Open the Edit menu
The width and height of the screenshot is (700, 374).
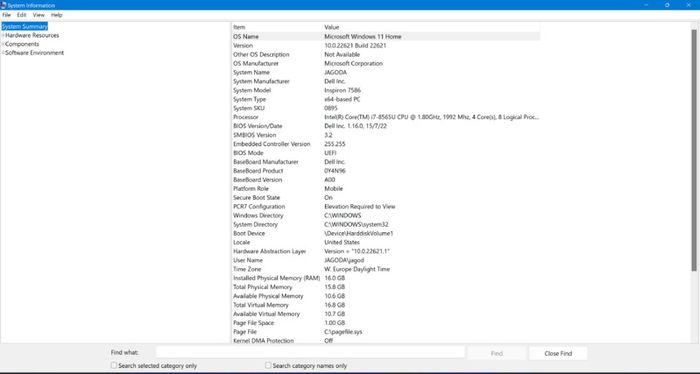[21, 15]
